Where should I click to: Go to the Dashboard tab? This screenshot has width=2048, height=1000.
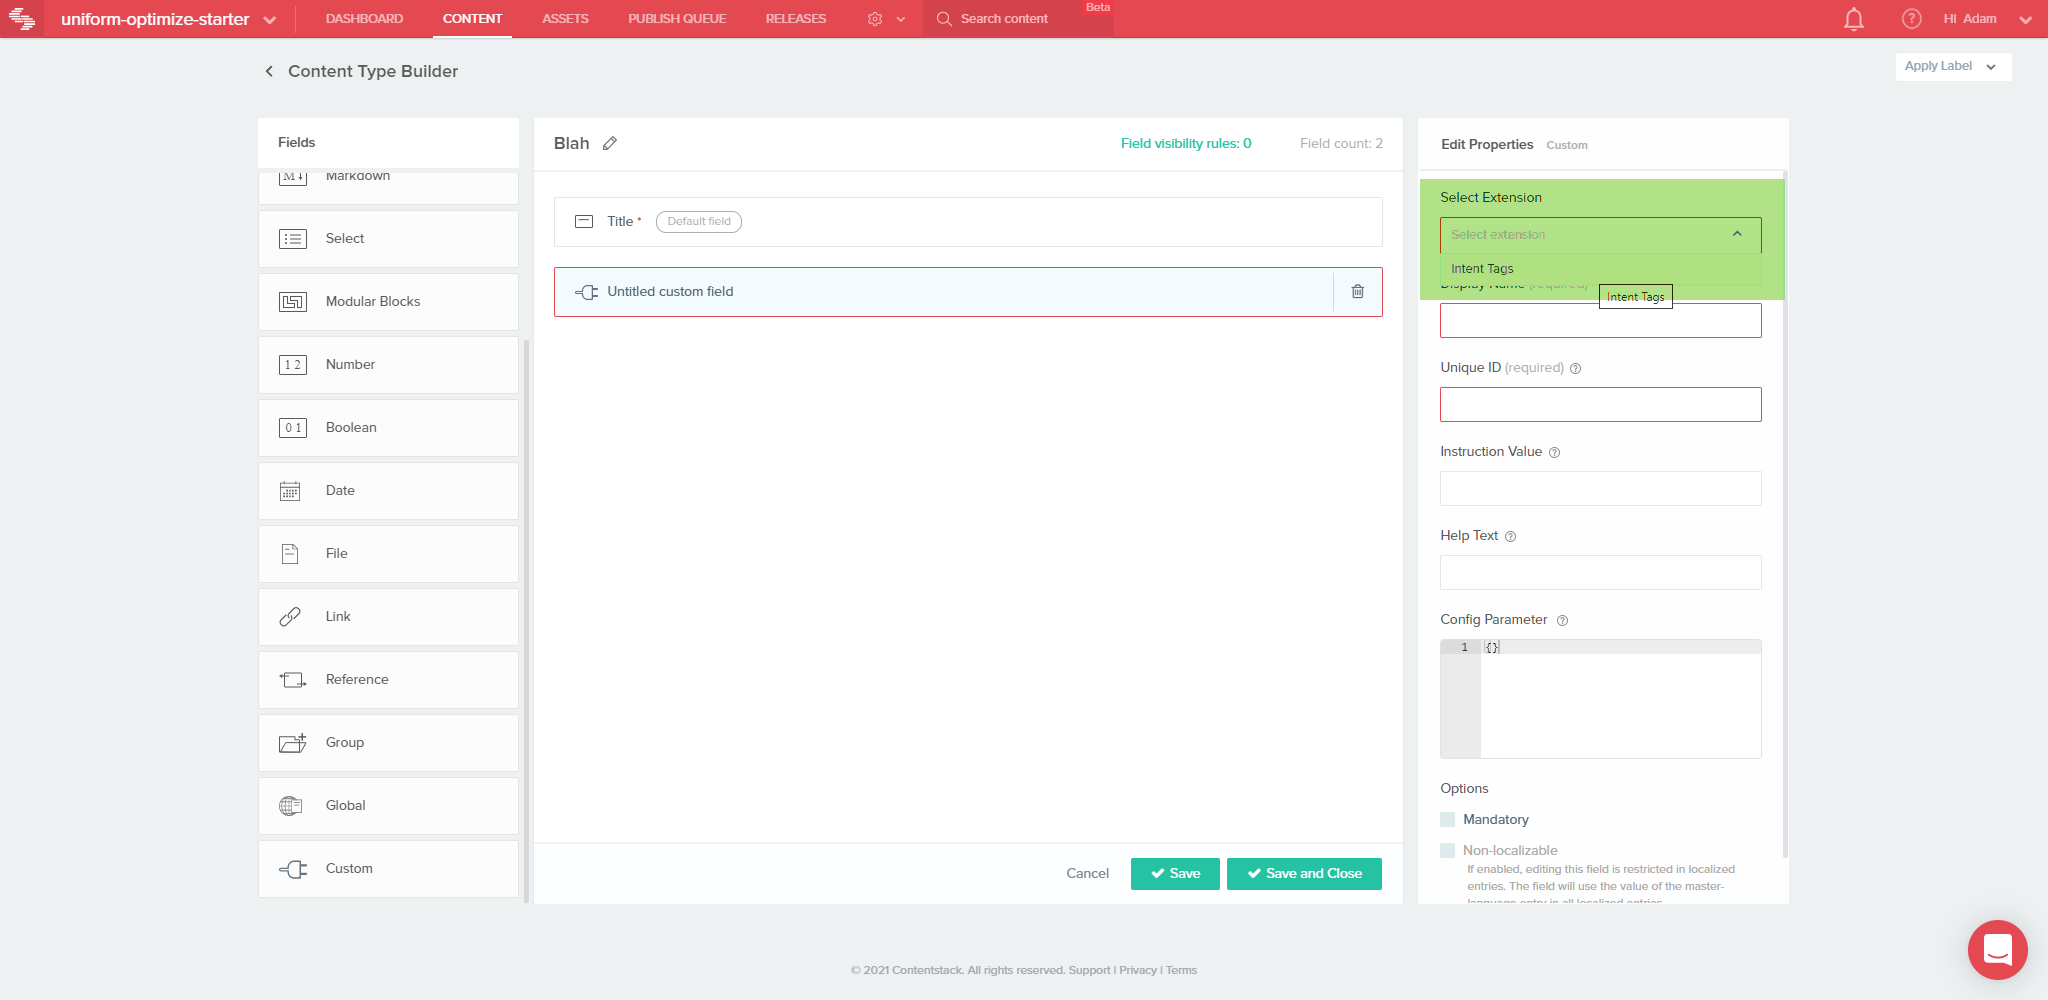(x=364, y=19)
